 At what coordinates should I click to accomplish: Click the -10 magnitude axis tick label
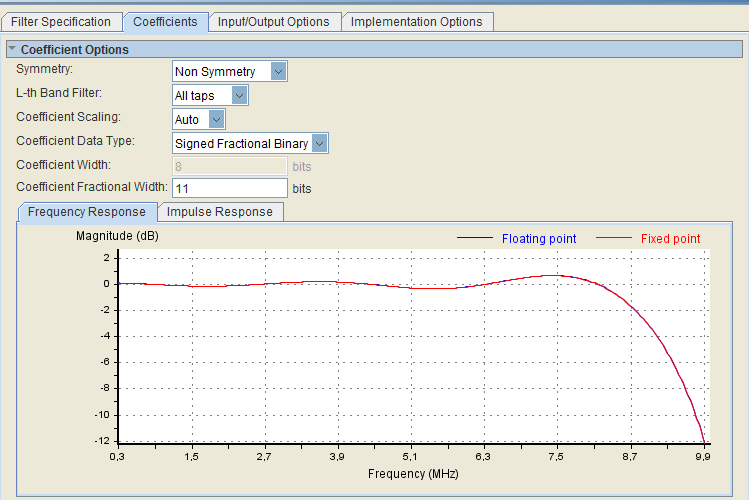[102, 415]
